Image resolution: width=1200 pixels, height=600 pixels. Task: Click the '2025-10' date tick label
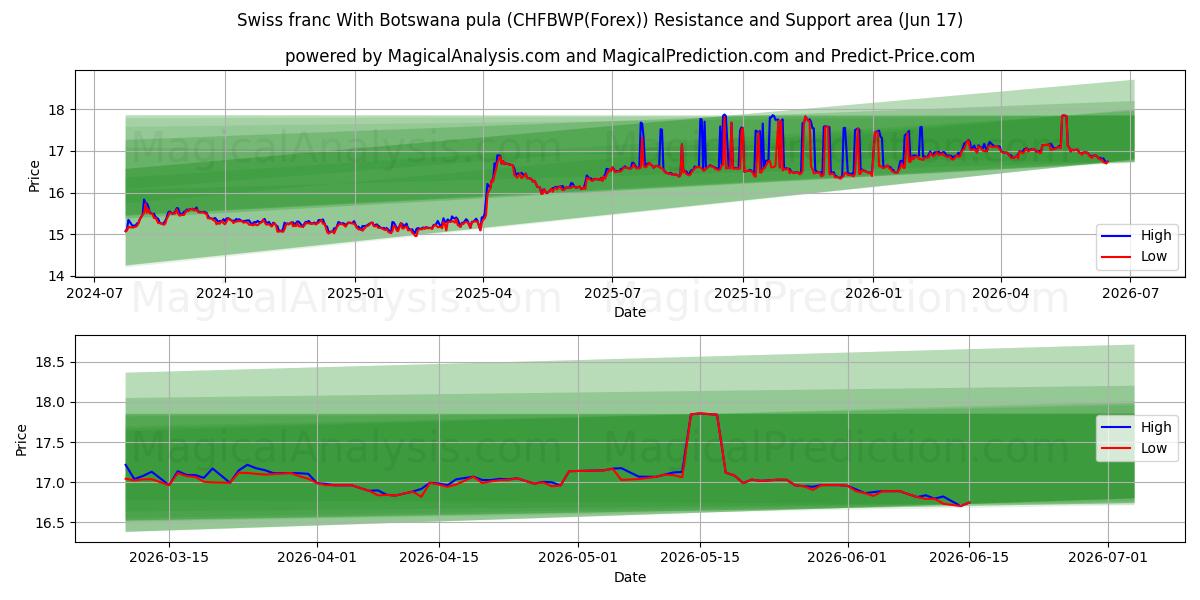743,295
